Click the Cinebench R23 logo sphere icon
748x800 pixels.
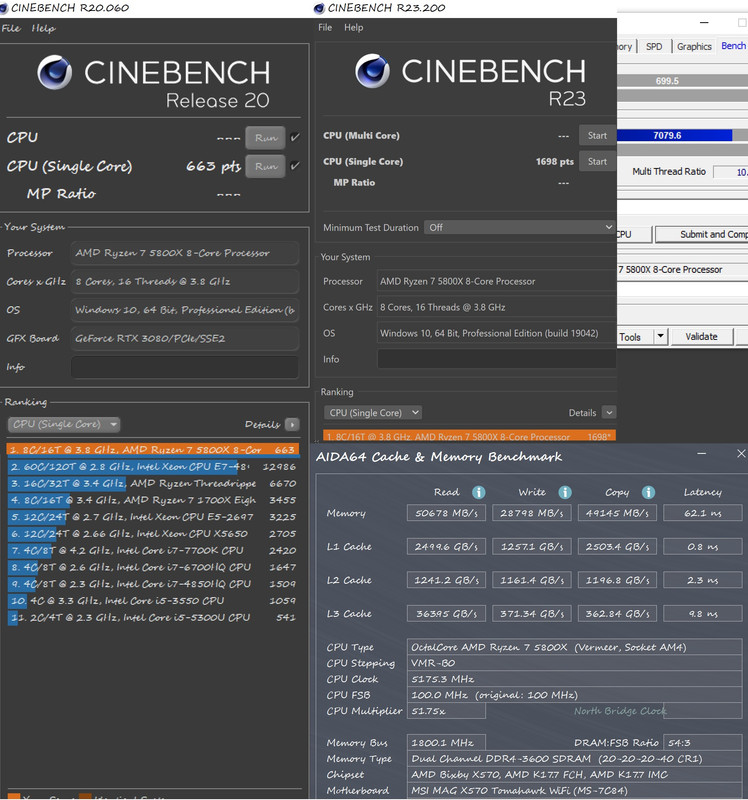pyautogui.click(x=372, y=71)
